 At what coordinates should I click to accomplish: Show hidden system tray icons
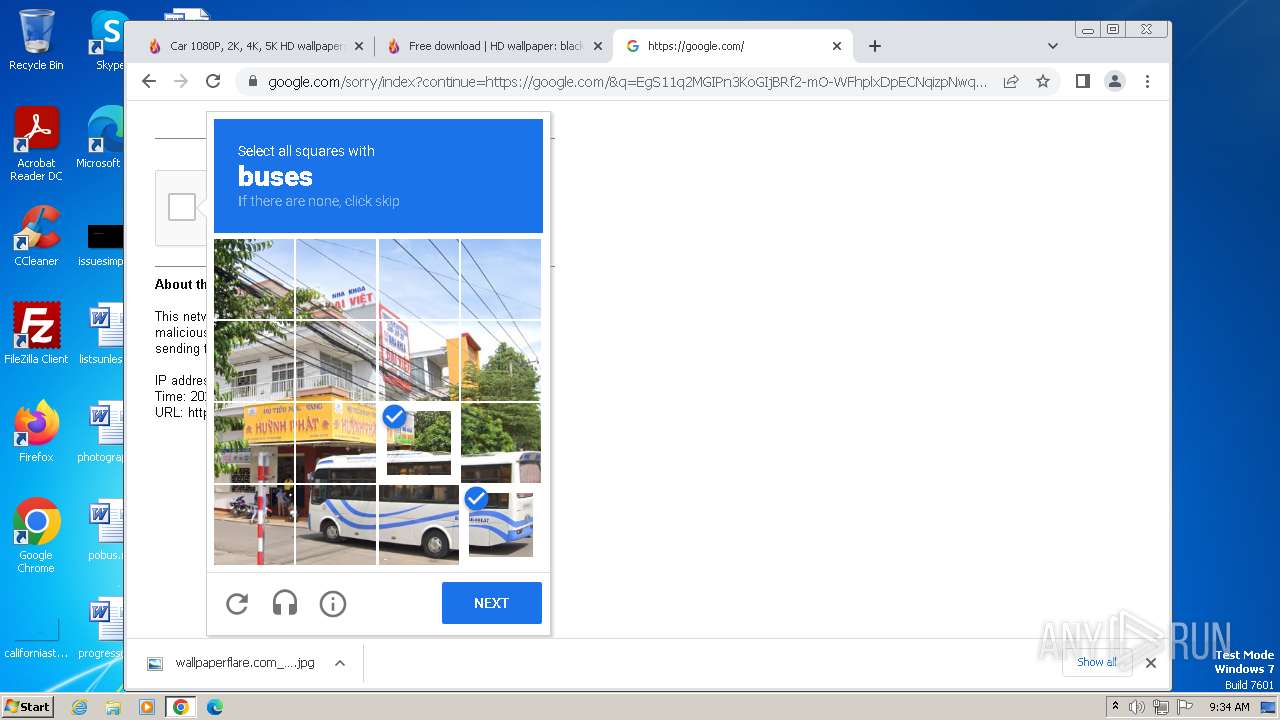tap(1115, 707)
